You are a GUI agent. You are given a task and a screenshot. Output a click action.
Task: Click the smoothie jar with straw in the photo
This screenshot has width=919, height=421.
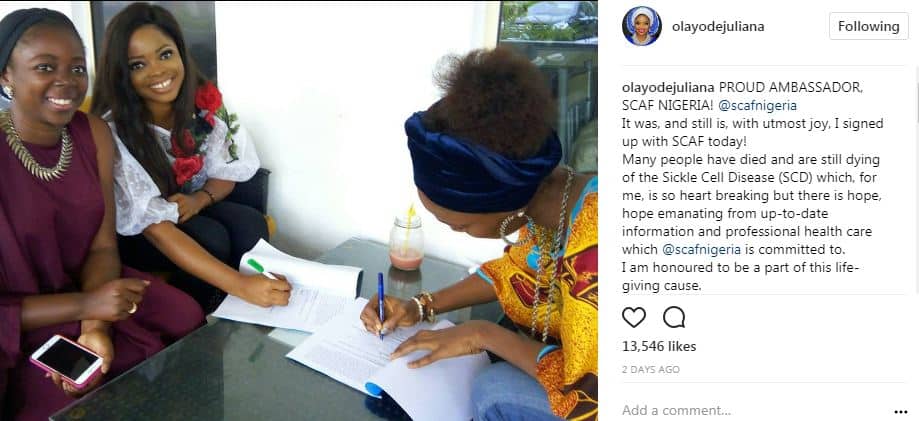[406, 240]
